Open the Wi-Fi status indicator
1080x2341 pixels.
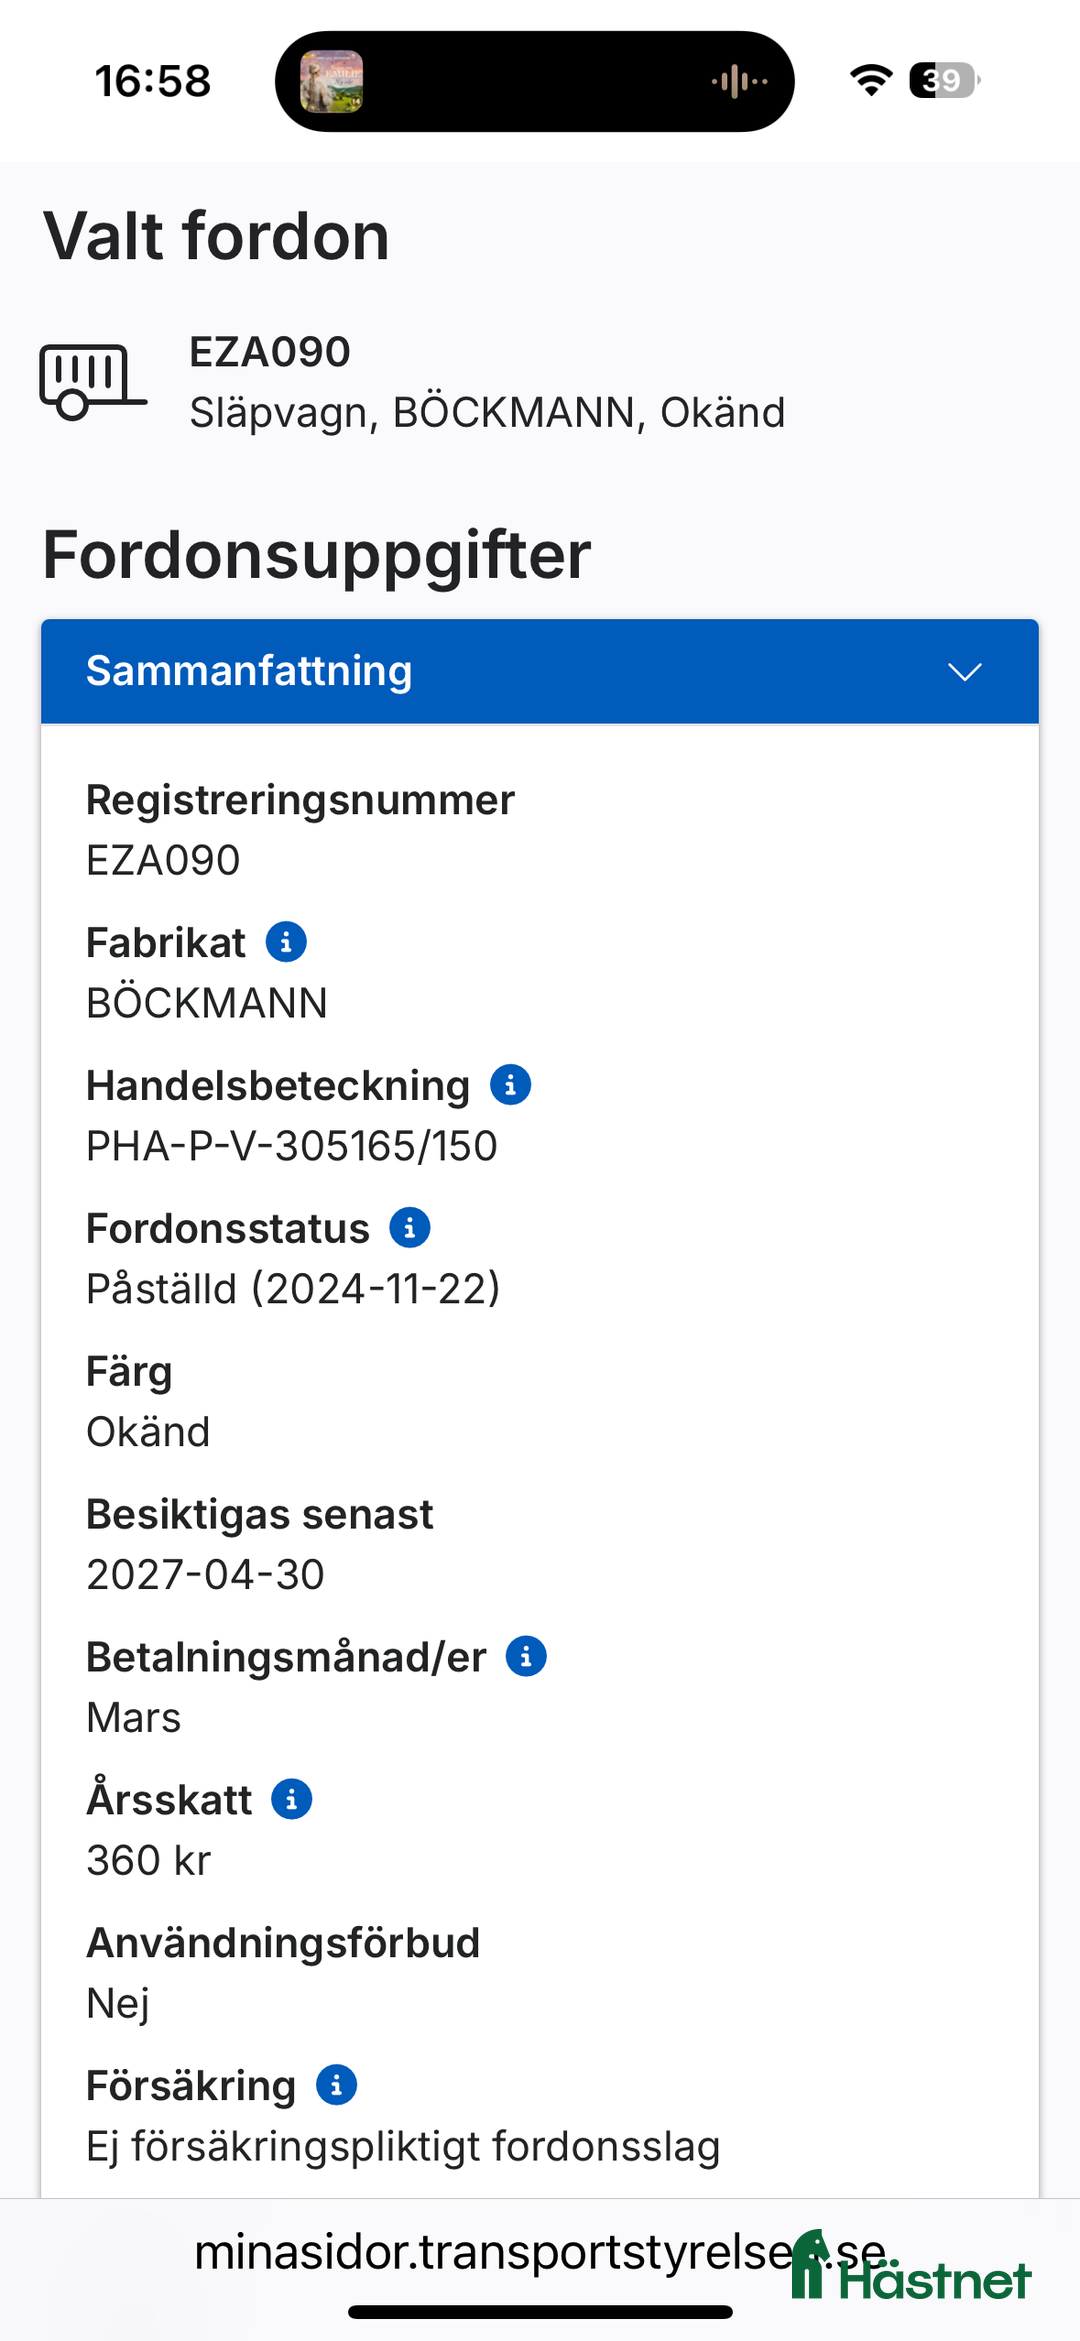871,82
